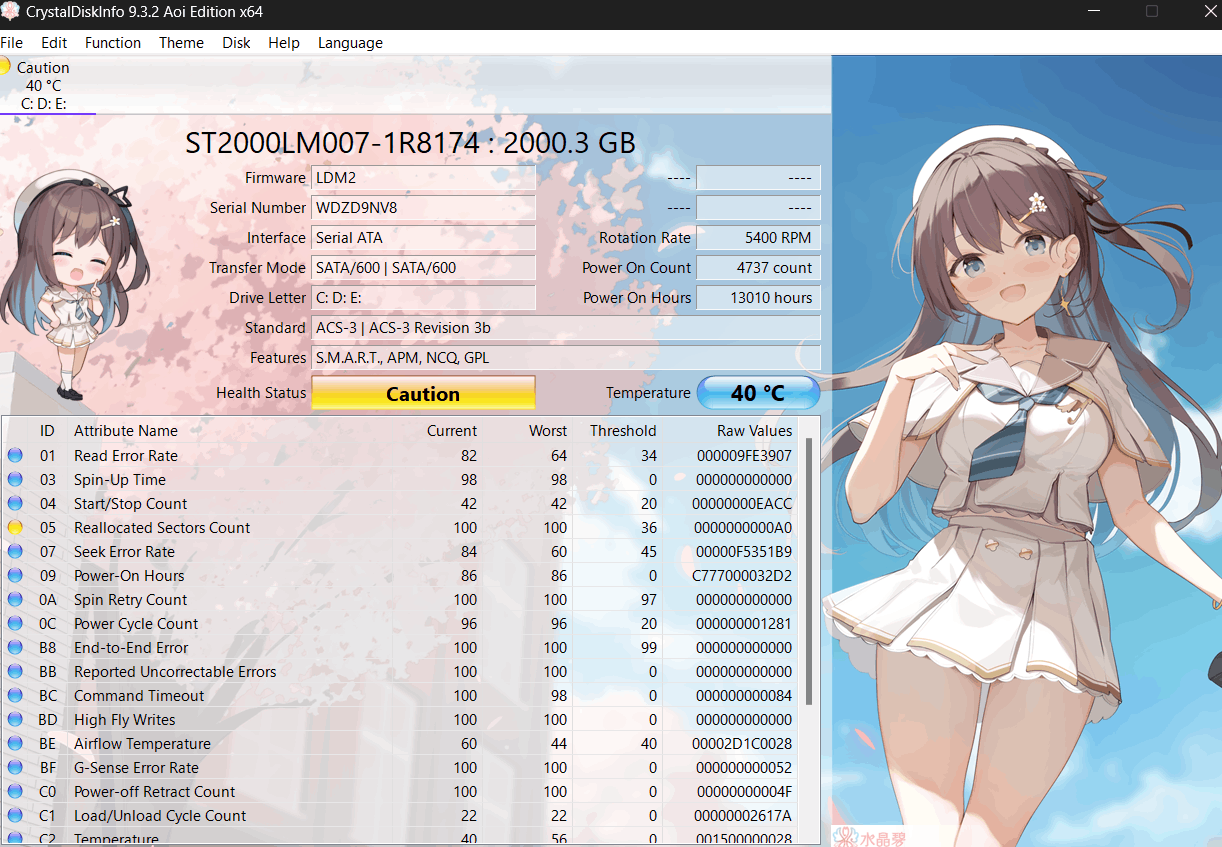Click raw value 00002D1C0028
This screenshot has height=847, width=1222.
[x=742, y=744]
